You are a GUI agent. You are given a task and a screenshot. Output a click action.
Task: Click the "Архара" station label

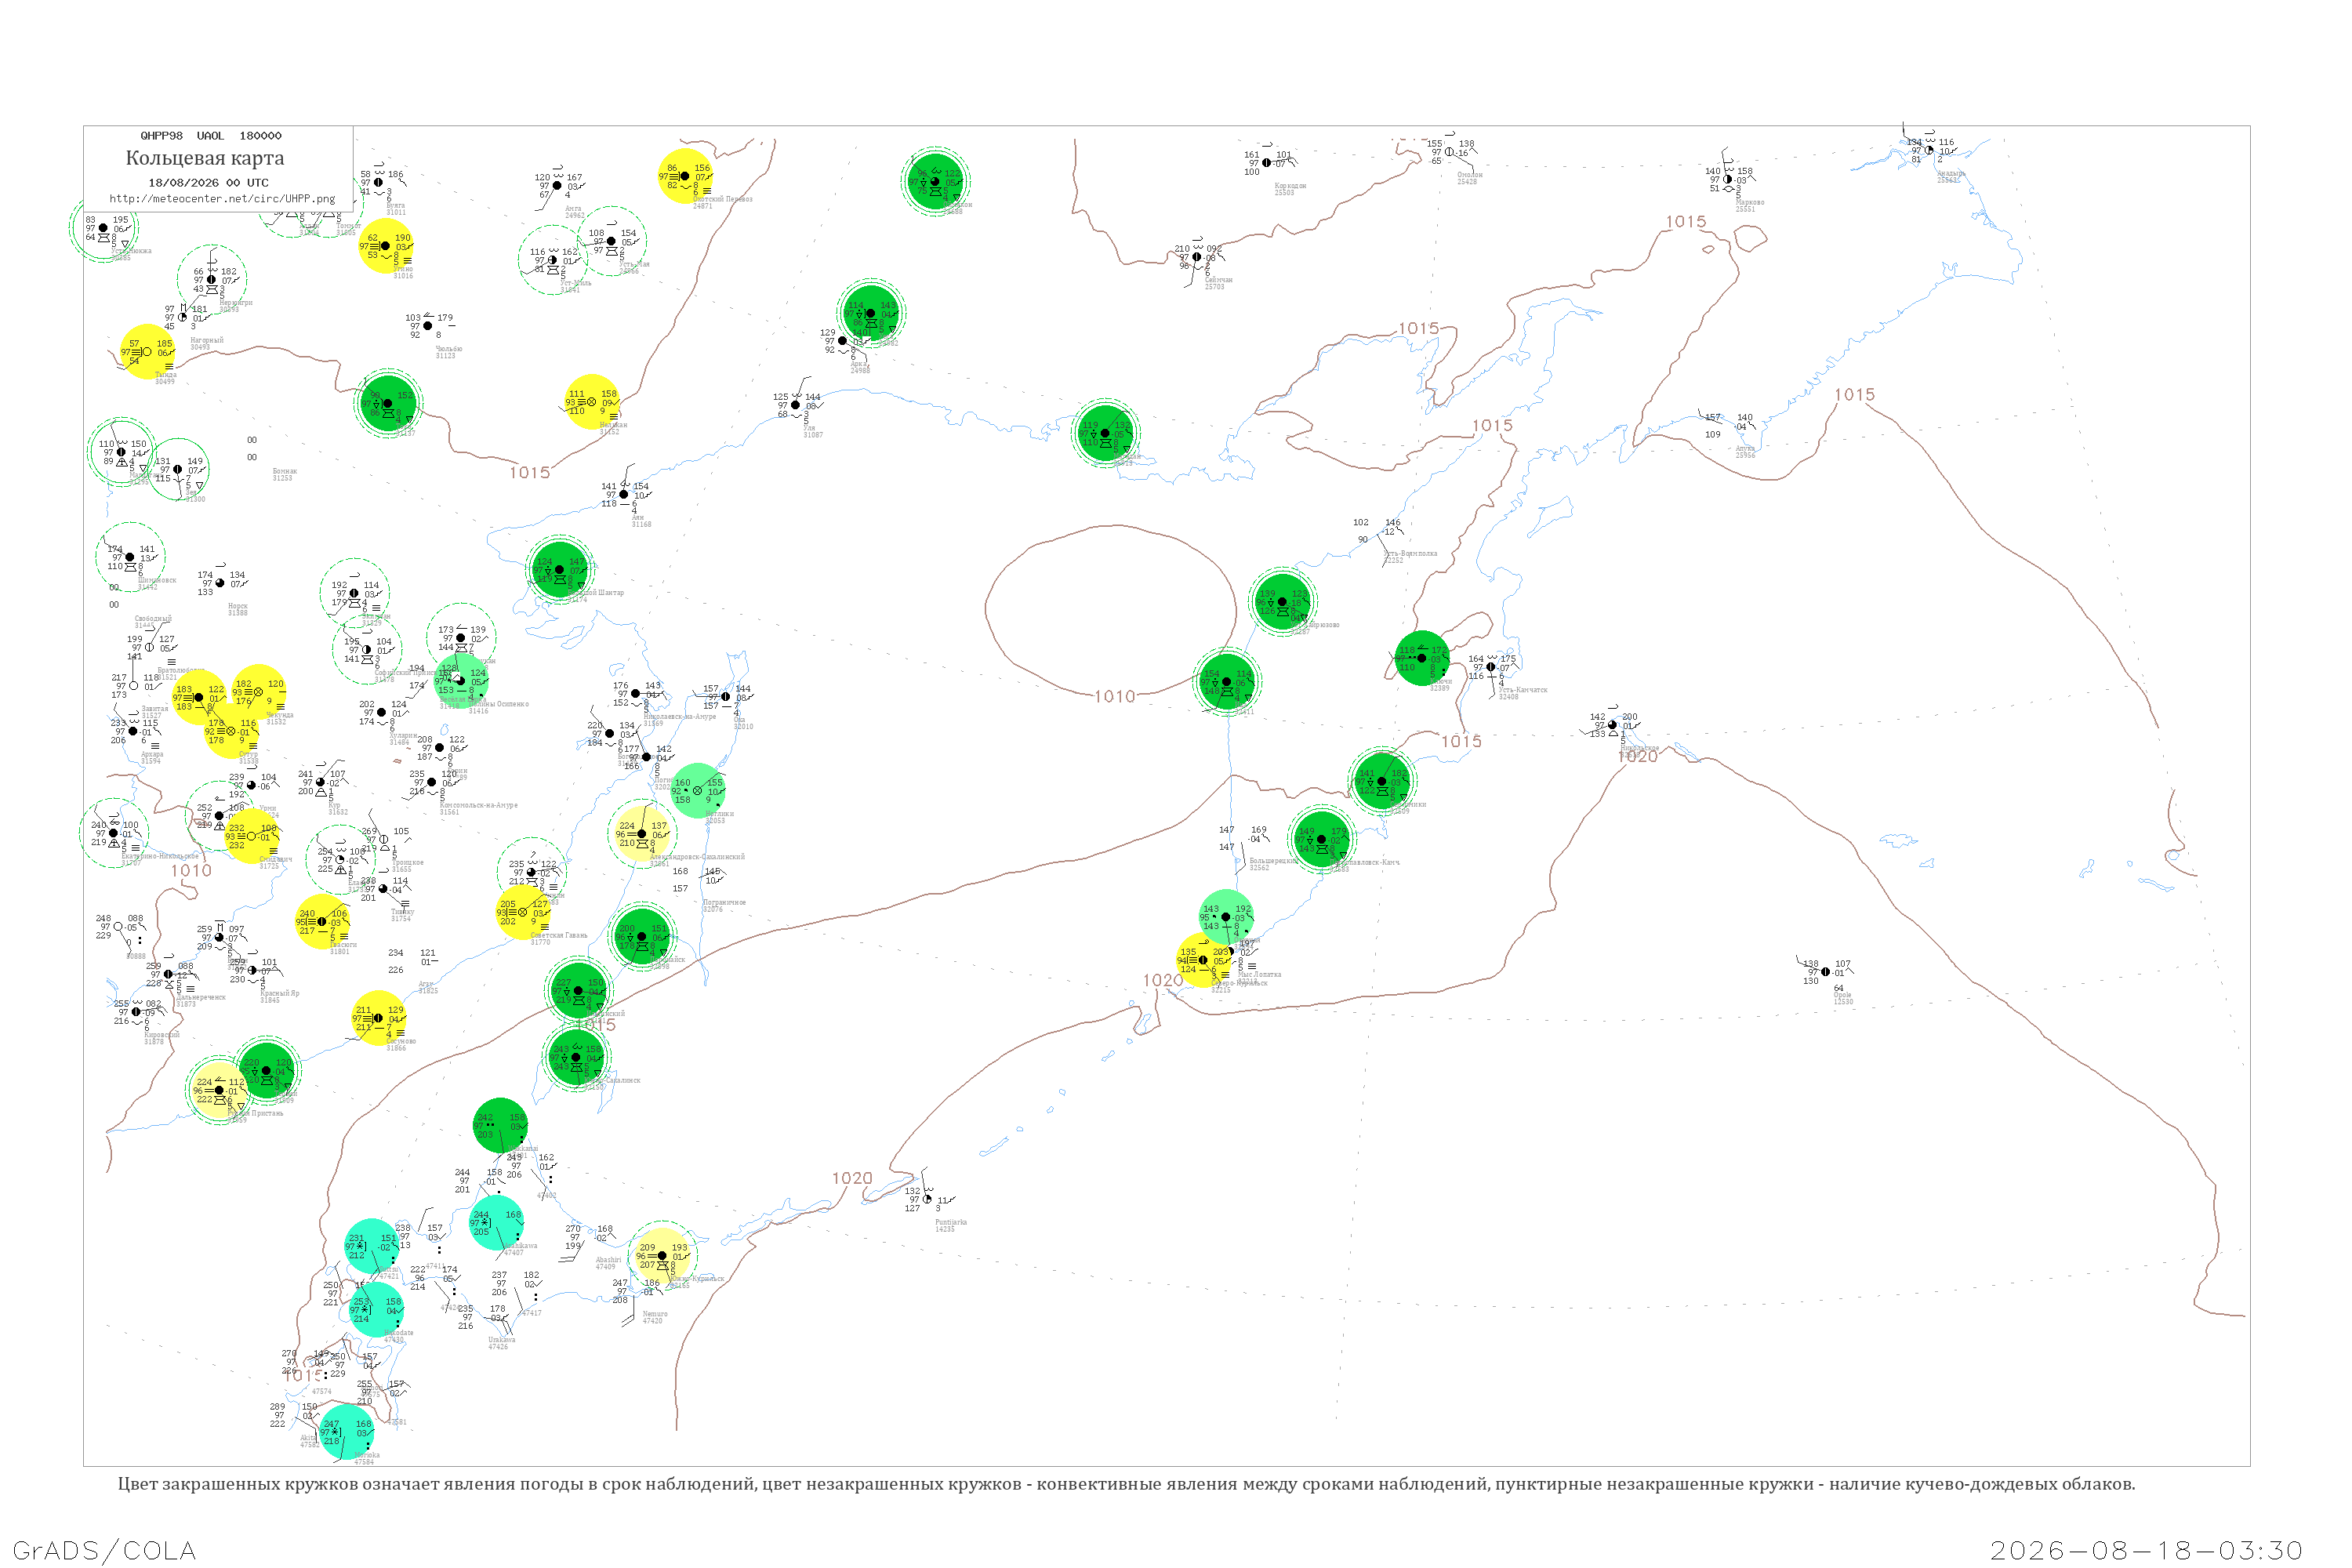(x=152, y=755)
